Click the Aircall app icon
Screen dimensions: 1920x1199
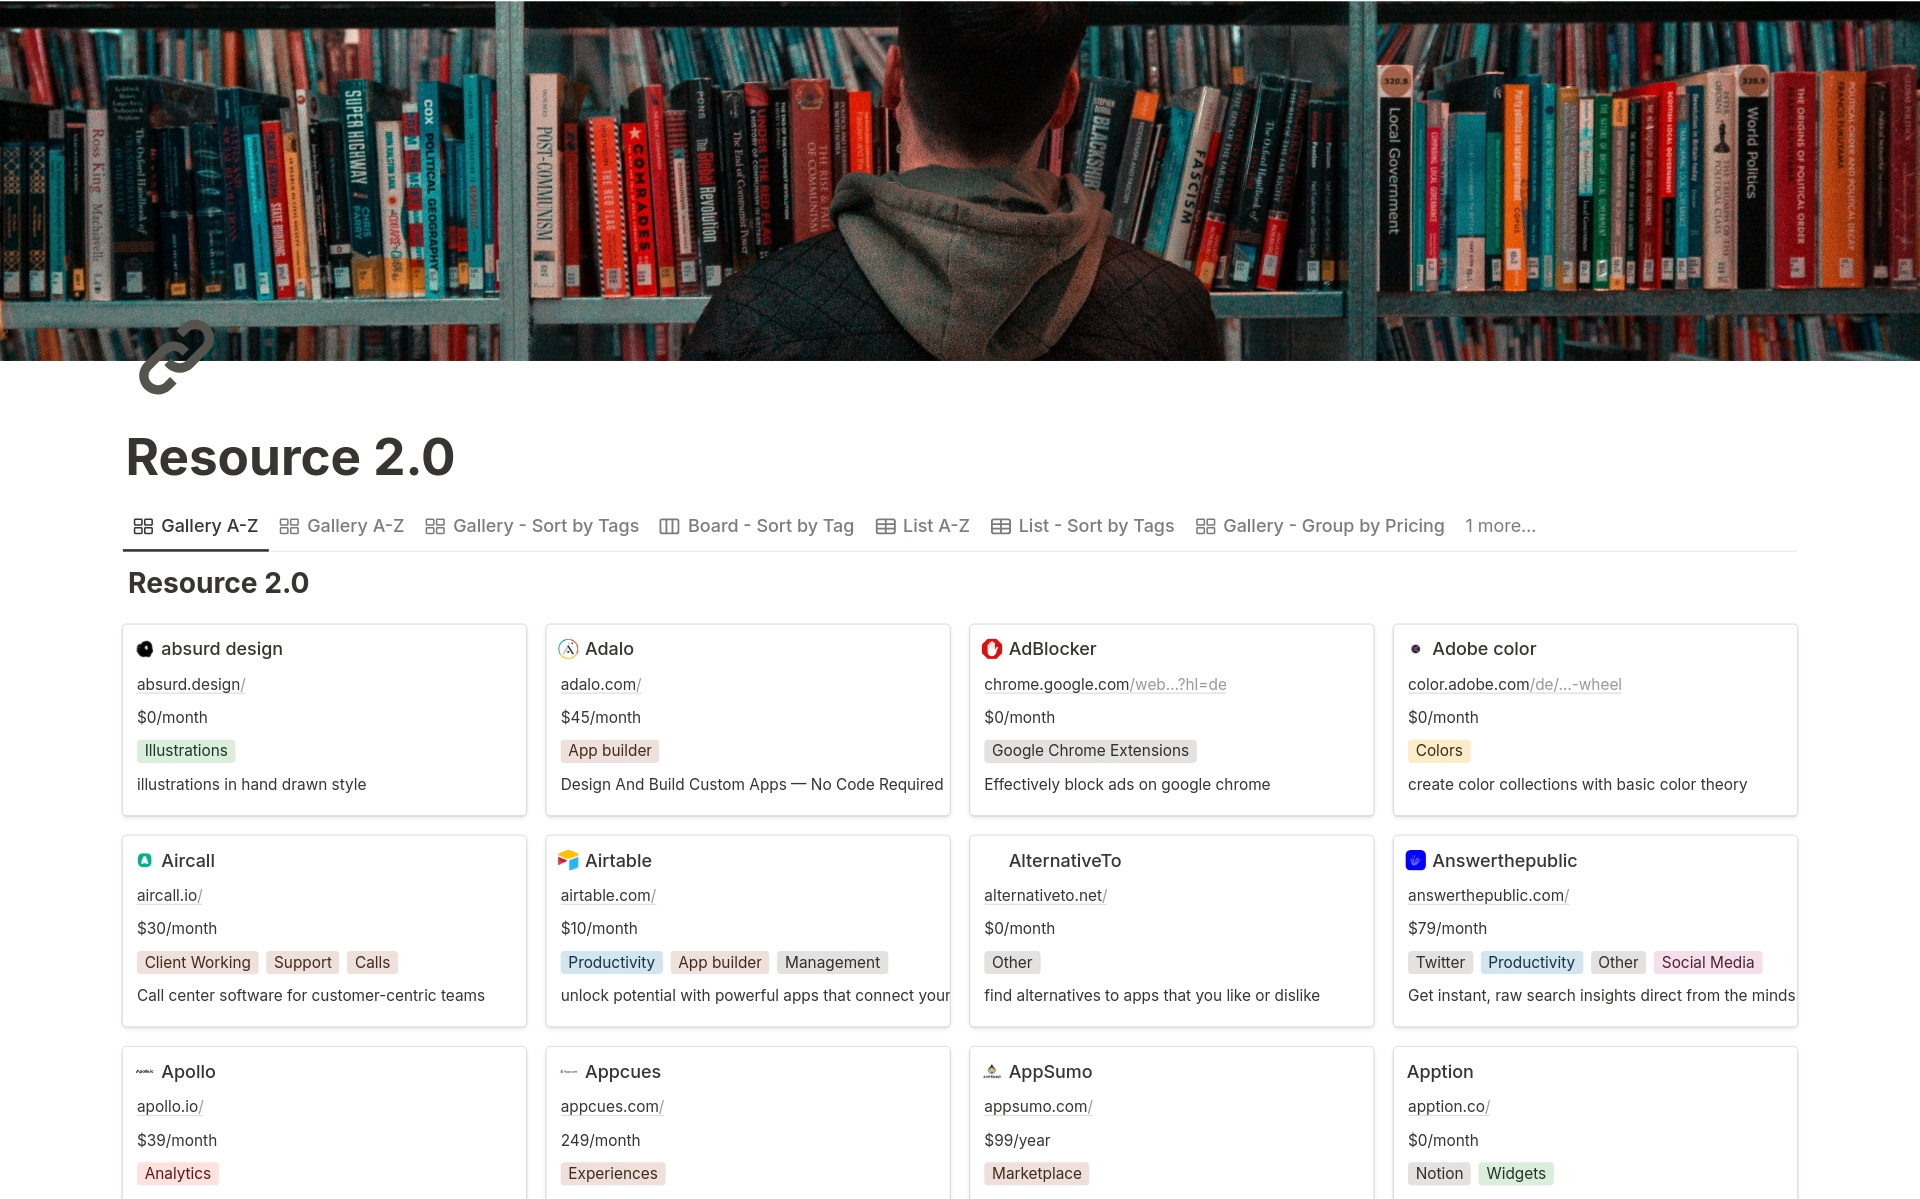tap(145, 860)
